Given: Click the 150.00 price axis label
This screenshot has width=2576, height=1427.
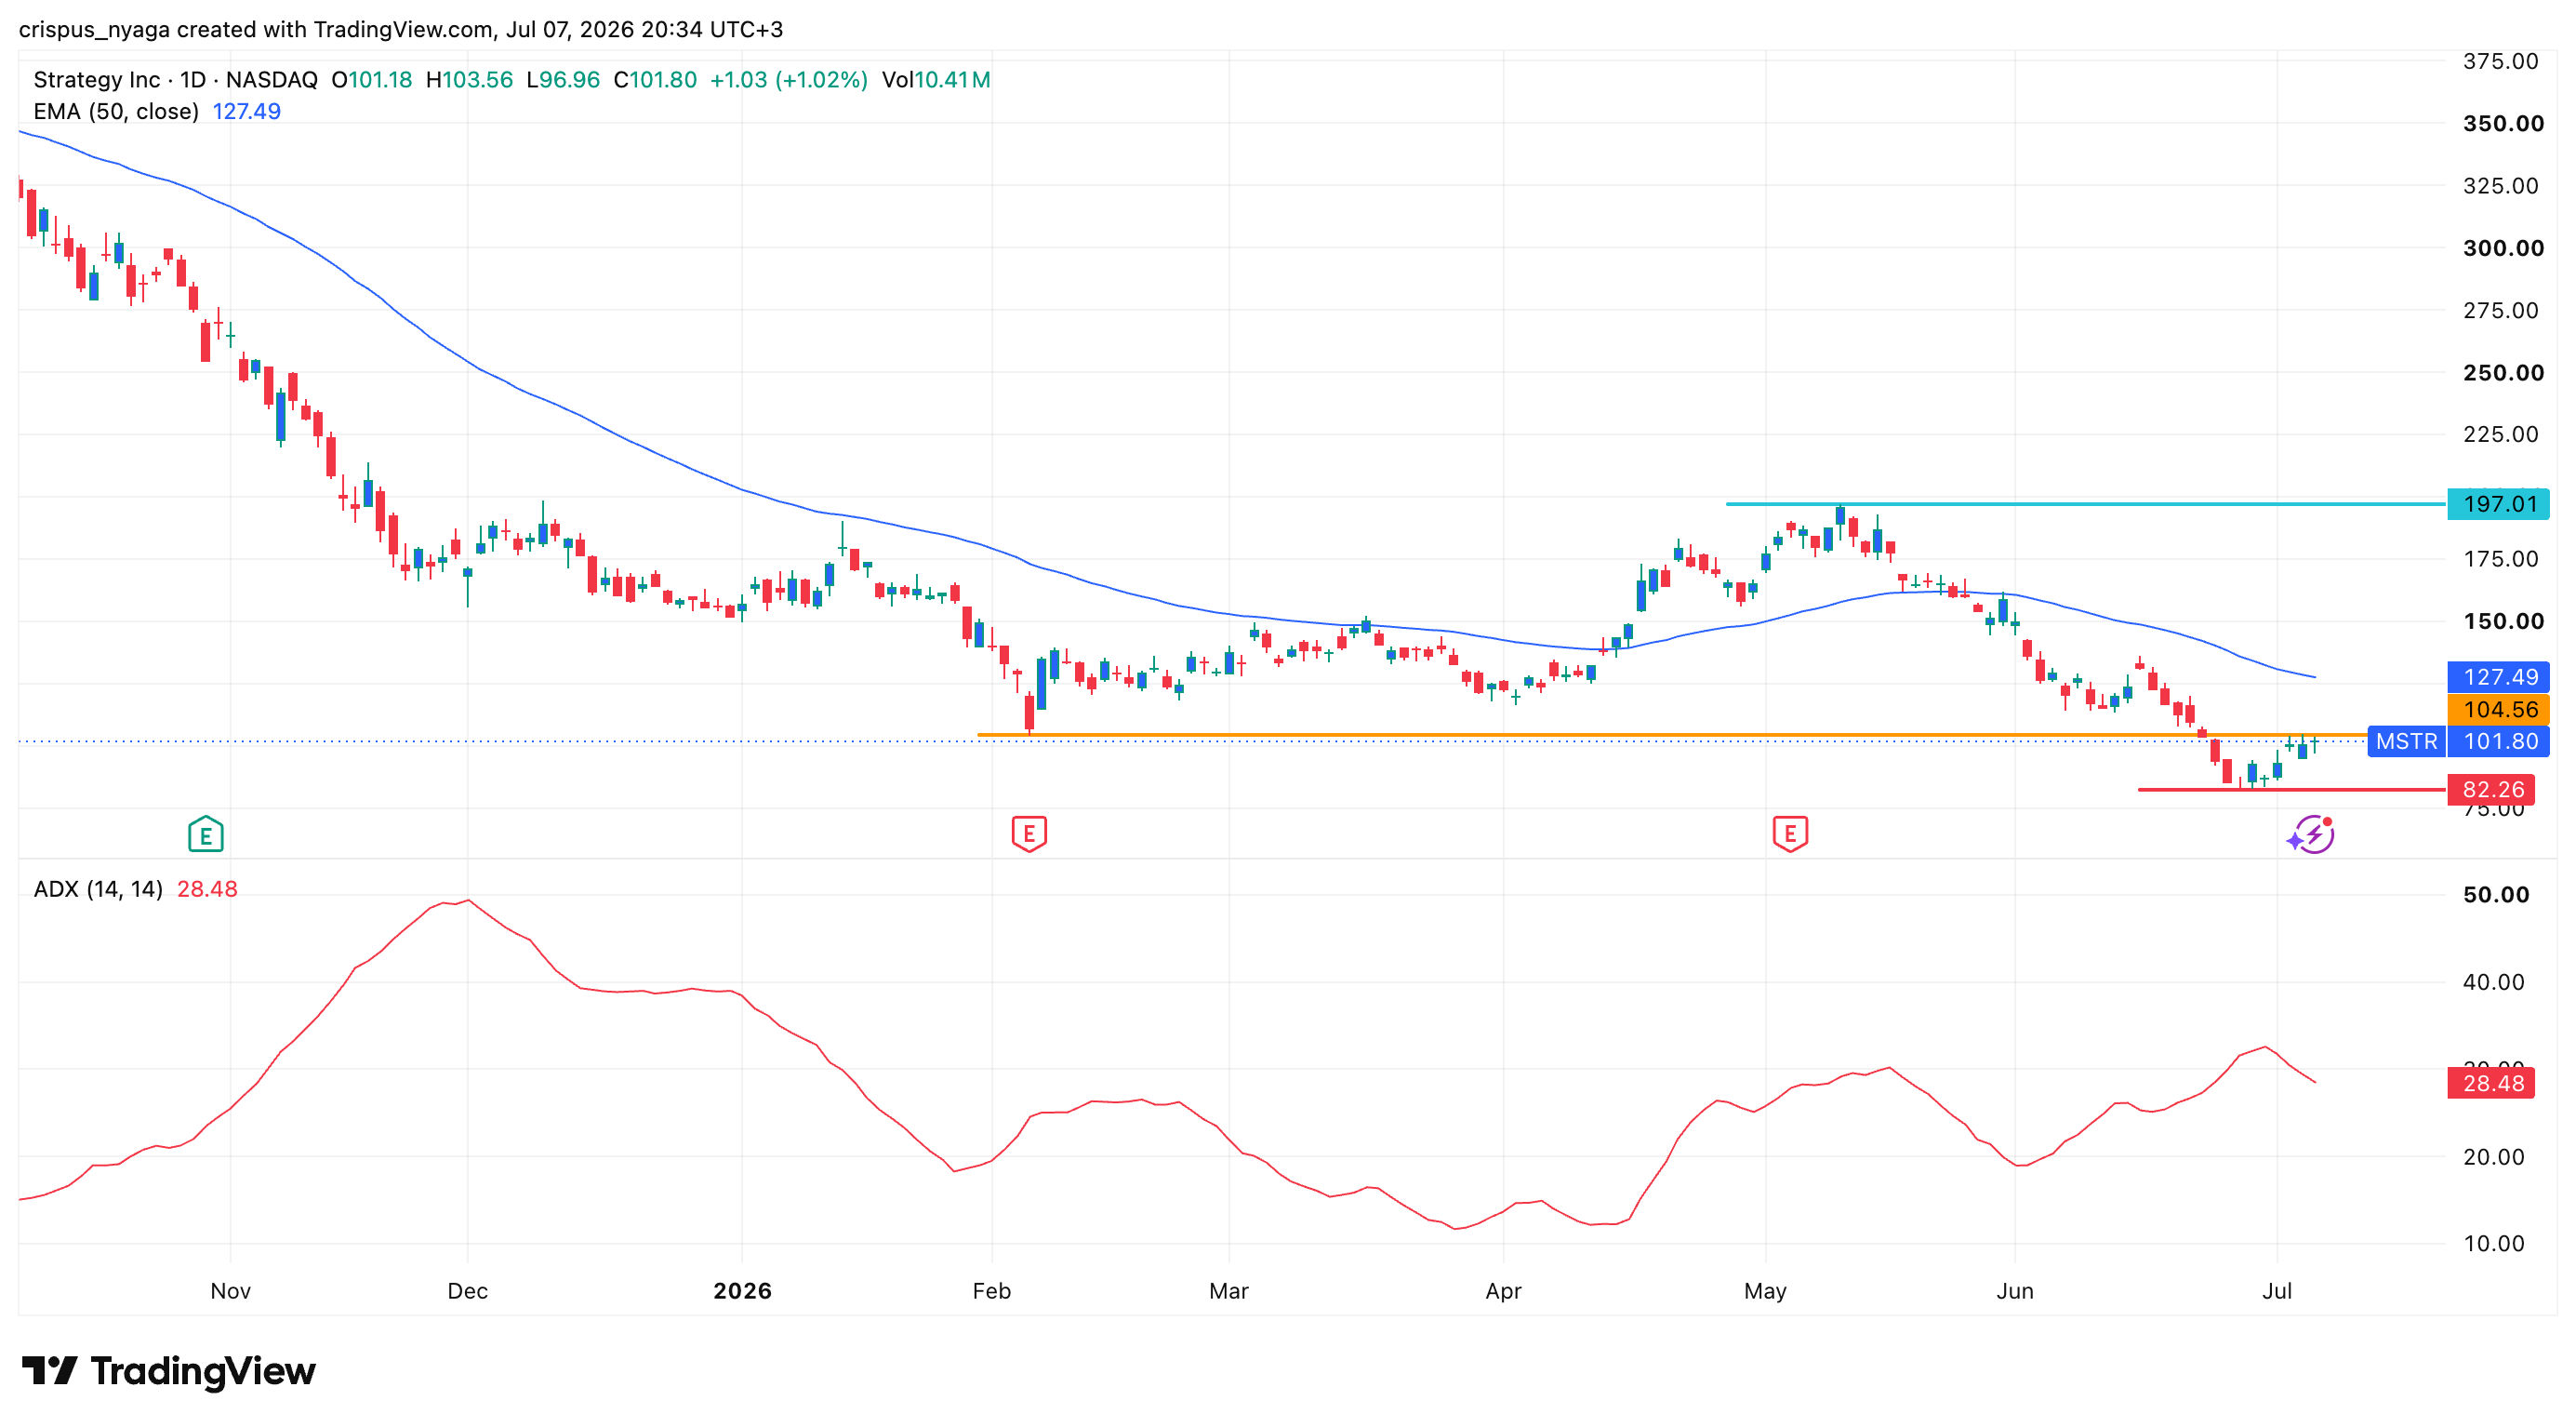Looking at the screenshot, I should click(2503, 621).
